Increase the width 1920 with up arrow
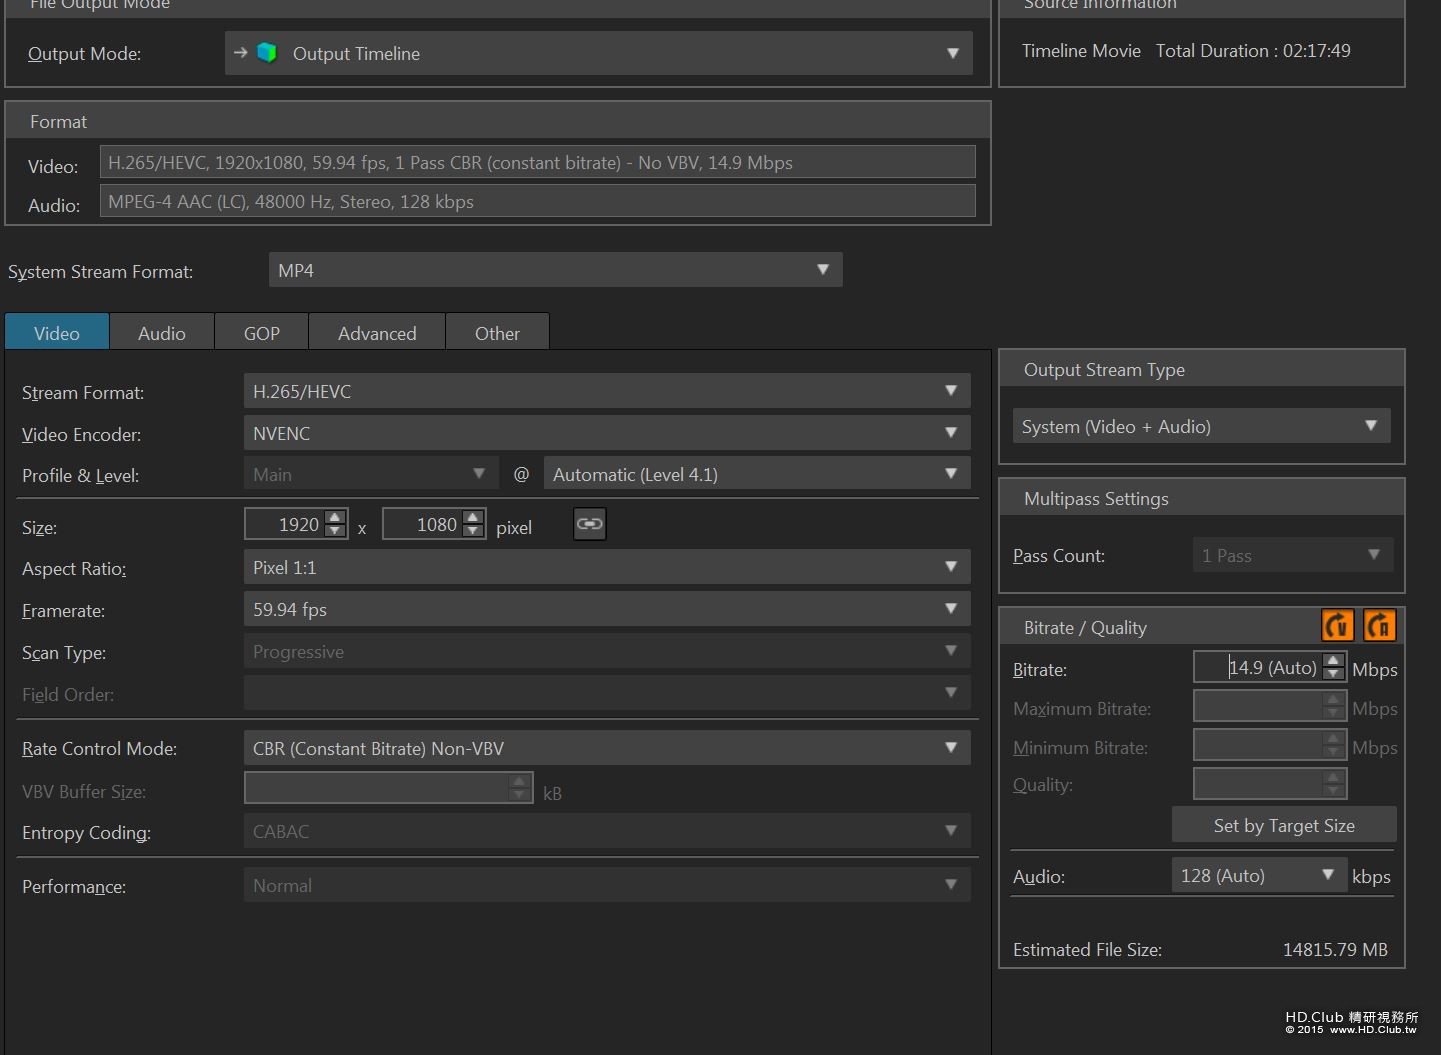Viewport: 1441px width, 1055px height. [336, 517]
